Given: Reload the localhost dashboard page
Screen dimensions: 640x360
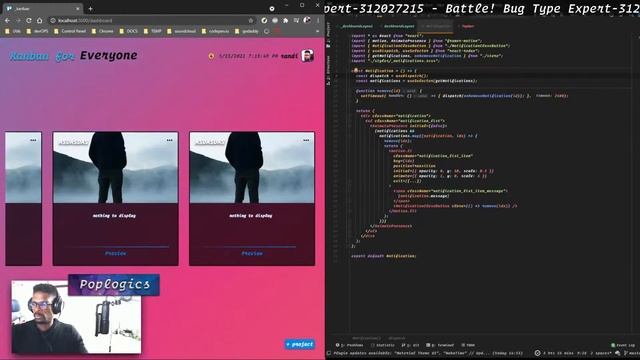Looking at the screenshot, I should pyautogui.click(x=29, y=20).
